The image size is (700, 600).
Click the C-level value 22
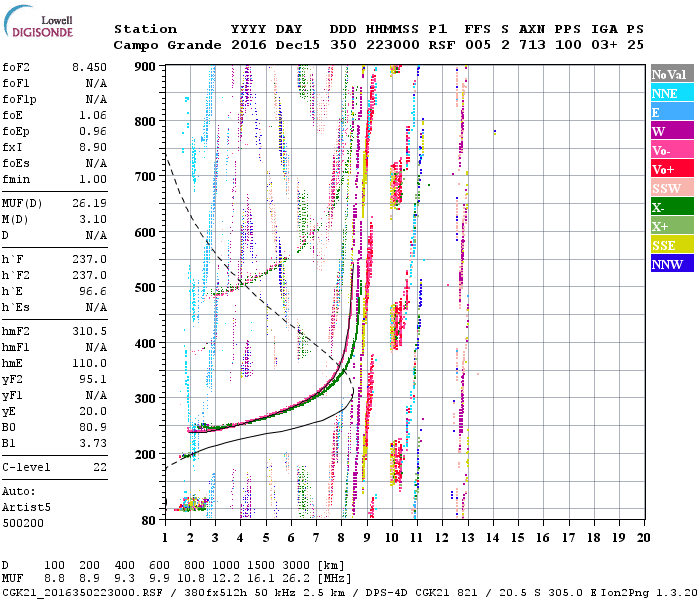tap(100, 467)
